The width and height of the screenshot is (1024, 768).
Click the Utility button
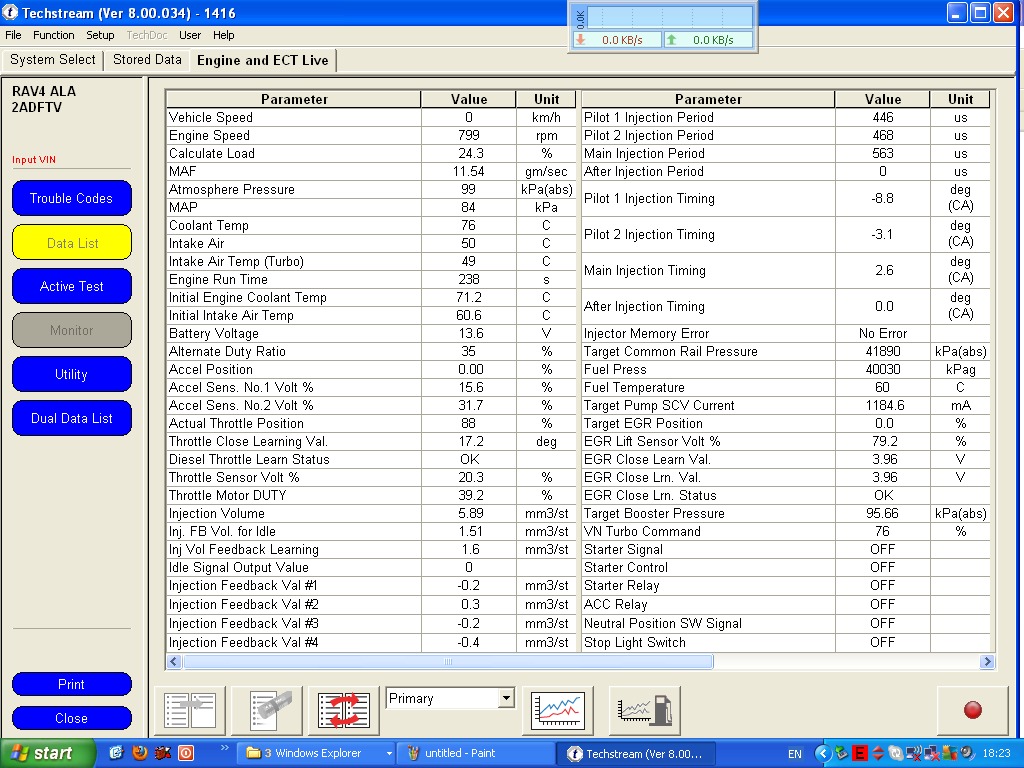coord(71,374)
